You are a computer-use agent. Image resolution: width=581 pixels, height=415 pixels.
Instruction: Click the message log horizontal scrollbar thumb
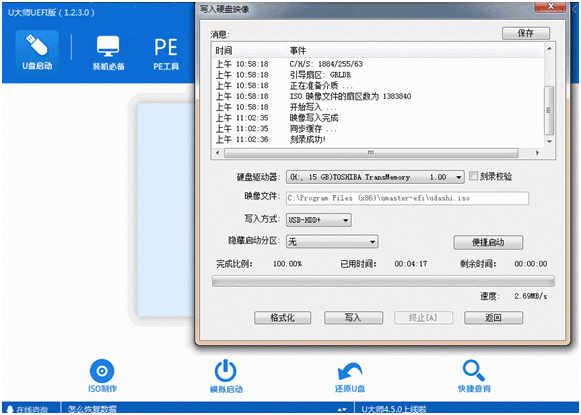click(371, 153)
